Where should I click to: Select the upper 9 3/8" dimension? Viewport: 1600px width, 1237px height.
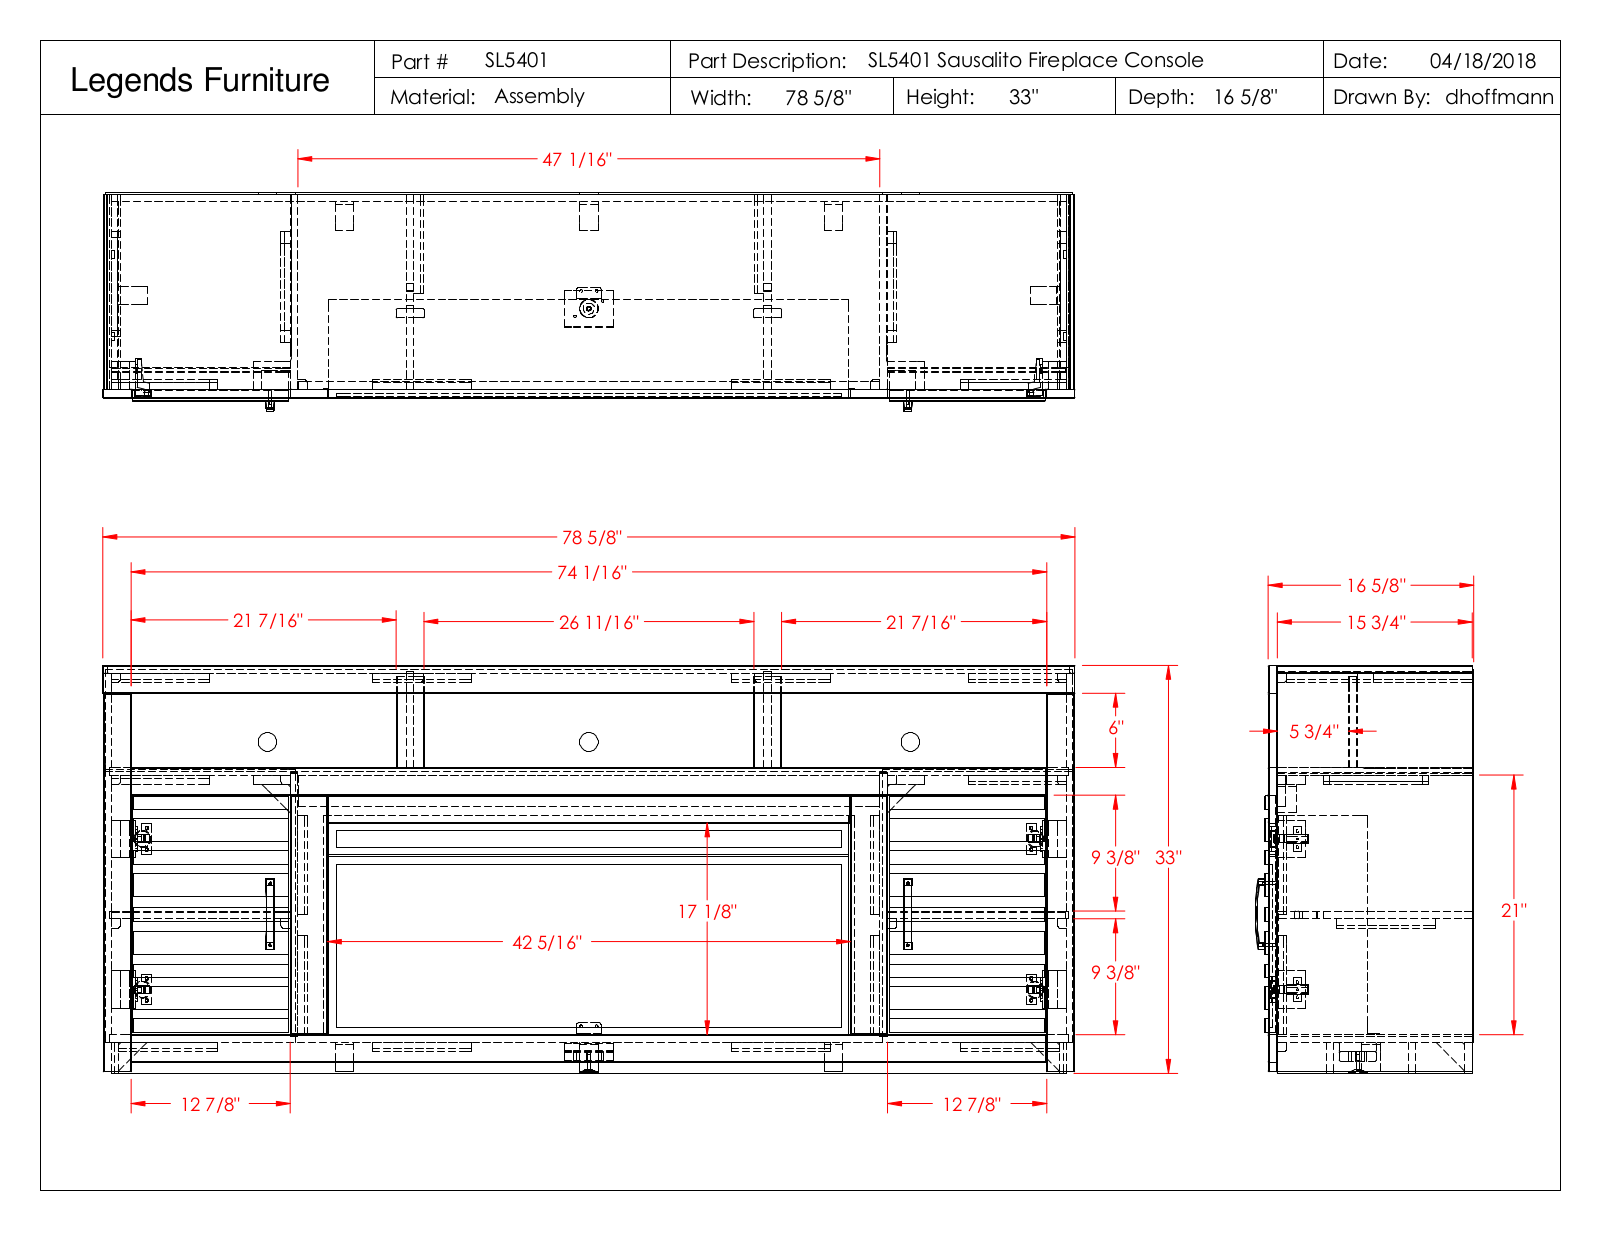[x=1115, y=857]
